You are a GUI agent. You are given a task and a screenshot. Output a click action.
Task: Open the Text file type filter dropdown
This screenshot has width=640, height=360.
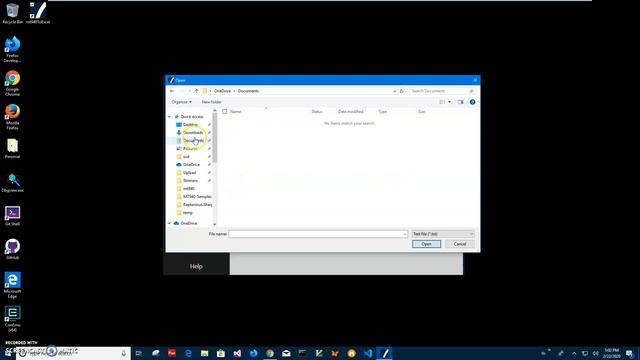point(443,234)
